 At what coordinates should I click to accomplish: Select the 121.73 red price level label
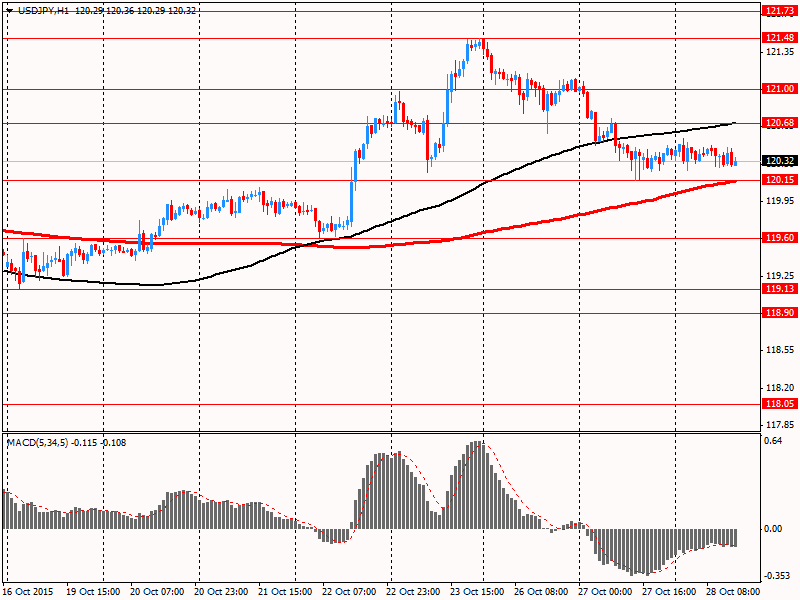(780, 11)
